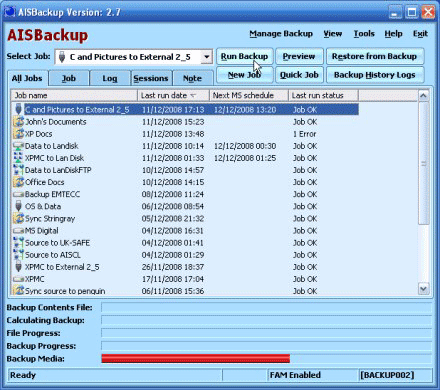
Task: Open Backup History Logs
Action: pyautogui.click(x=375, y=75)
